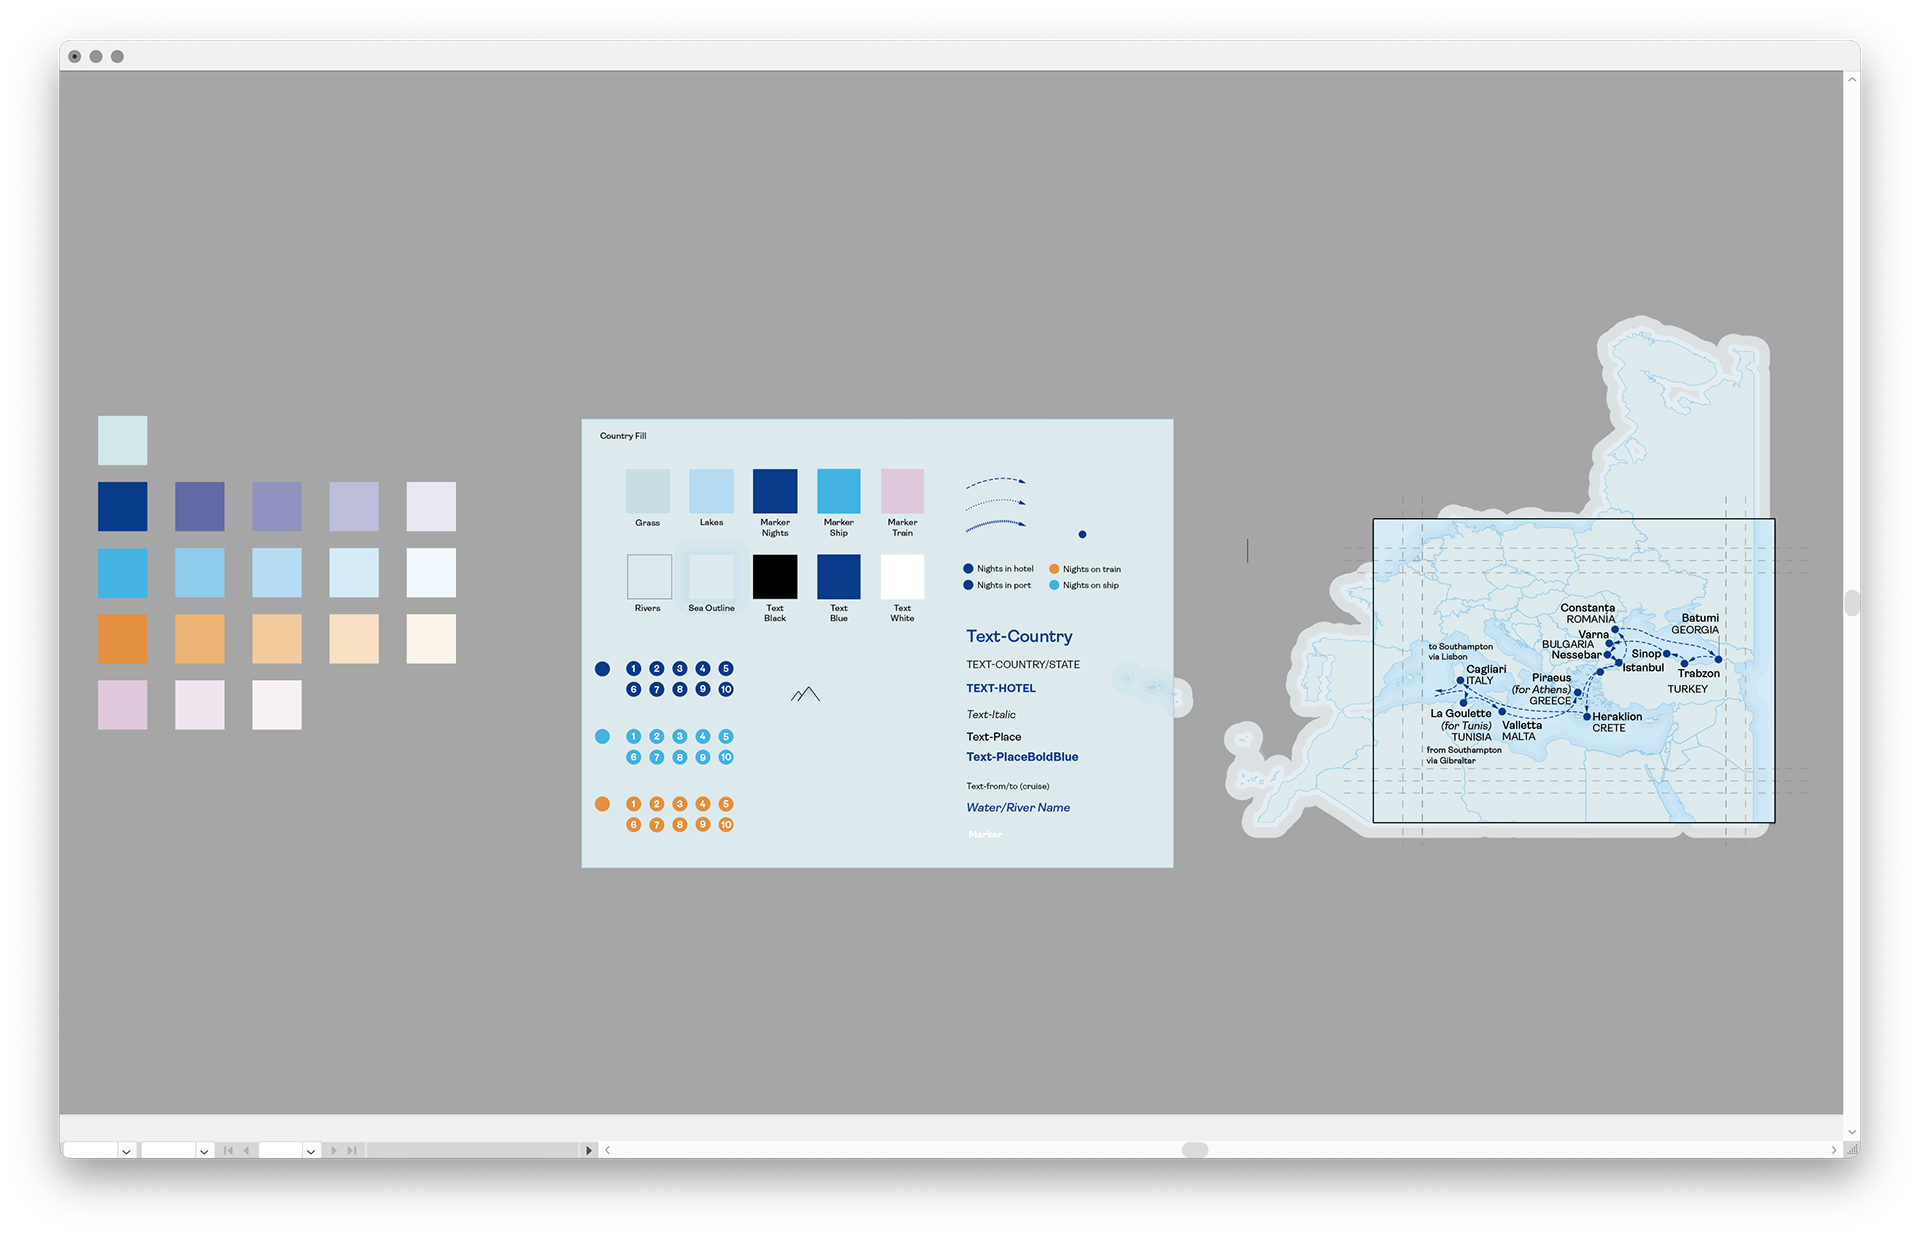Pick the solid orange palette swatch
This screenshot has width=1920, height=1237.
point(122,639)
